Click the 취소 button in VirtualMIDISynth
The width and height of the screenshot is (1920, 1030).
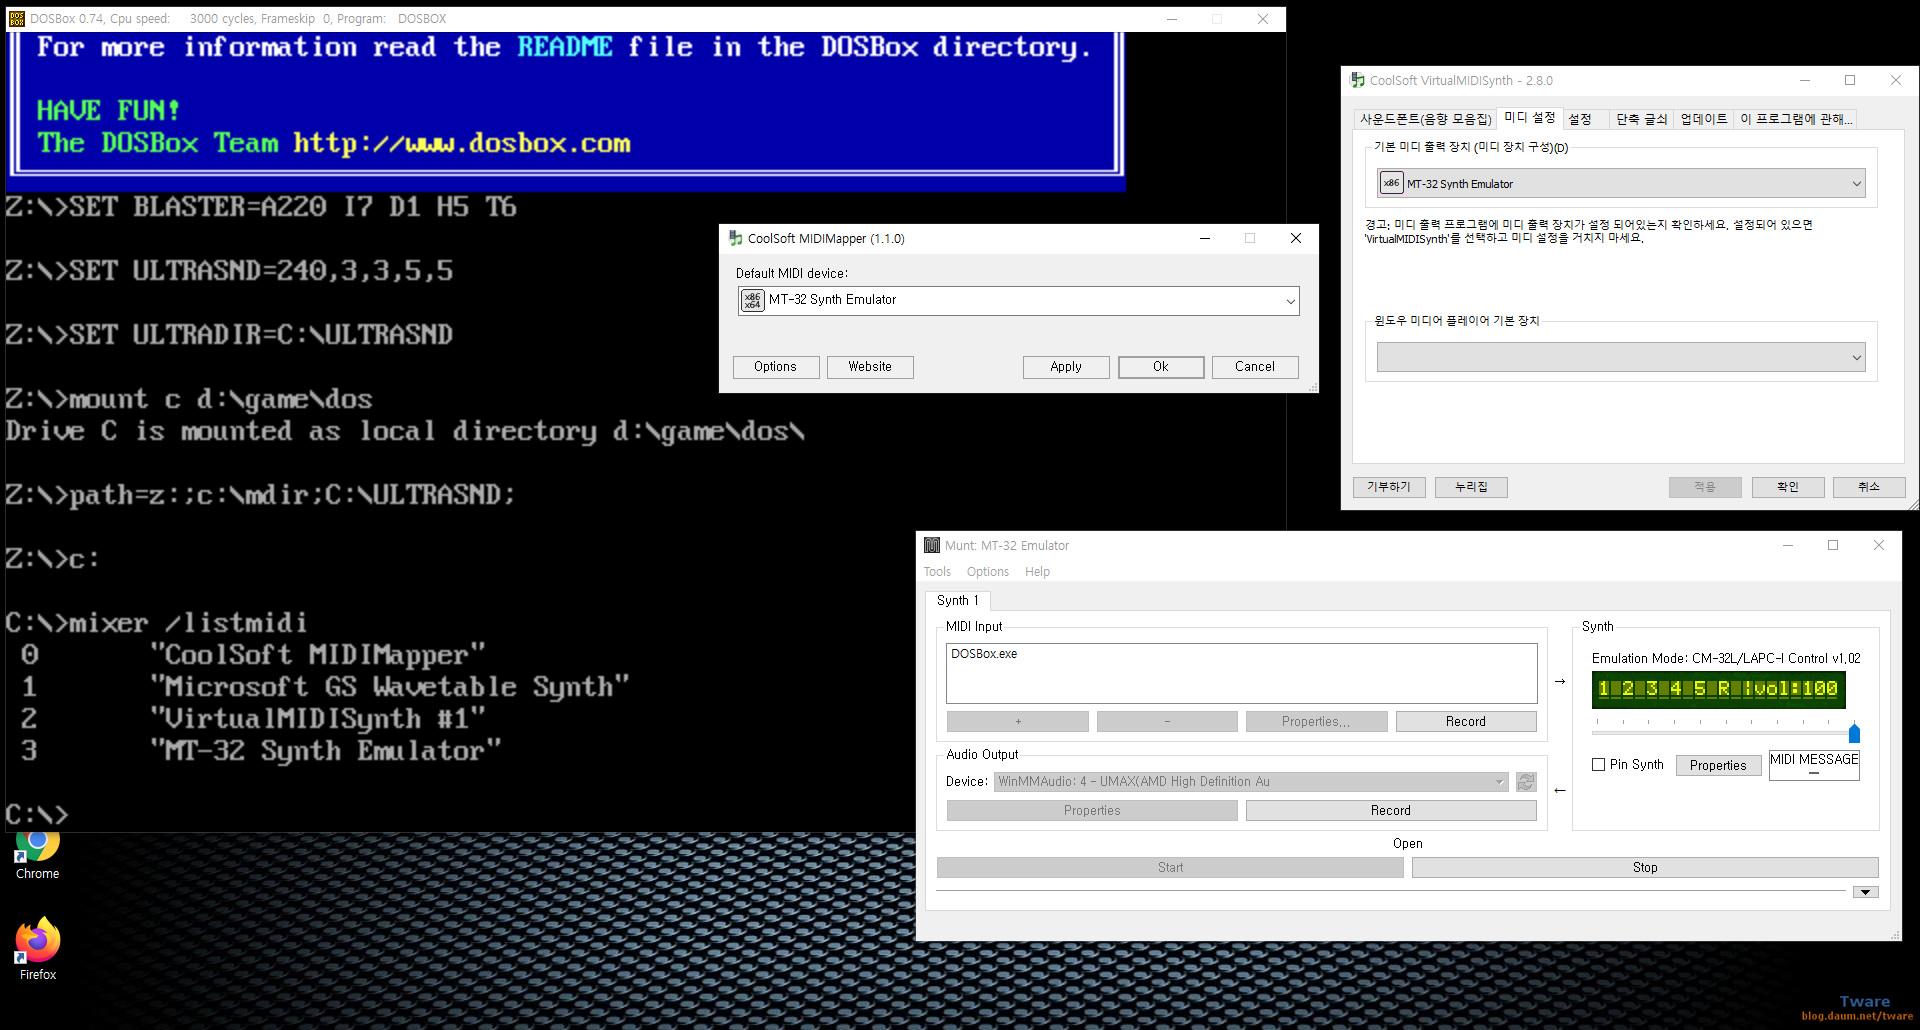[x=1869, y=487]
